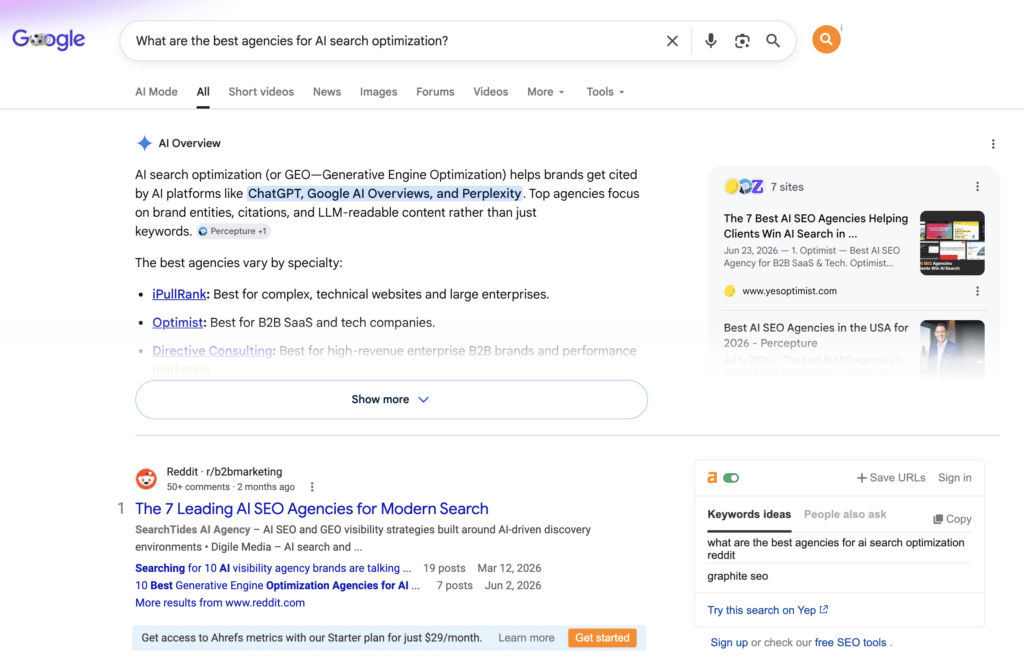Click the yesoptimist article thumbnail
This screenshot has width=1024, height=671.
(x=952, y=242)
